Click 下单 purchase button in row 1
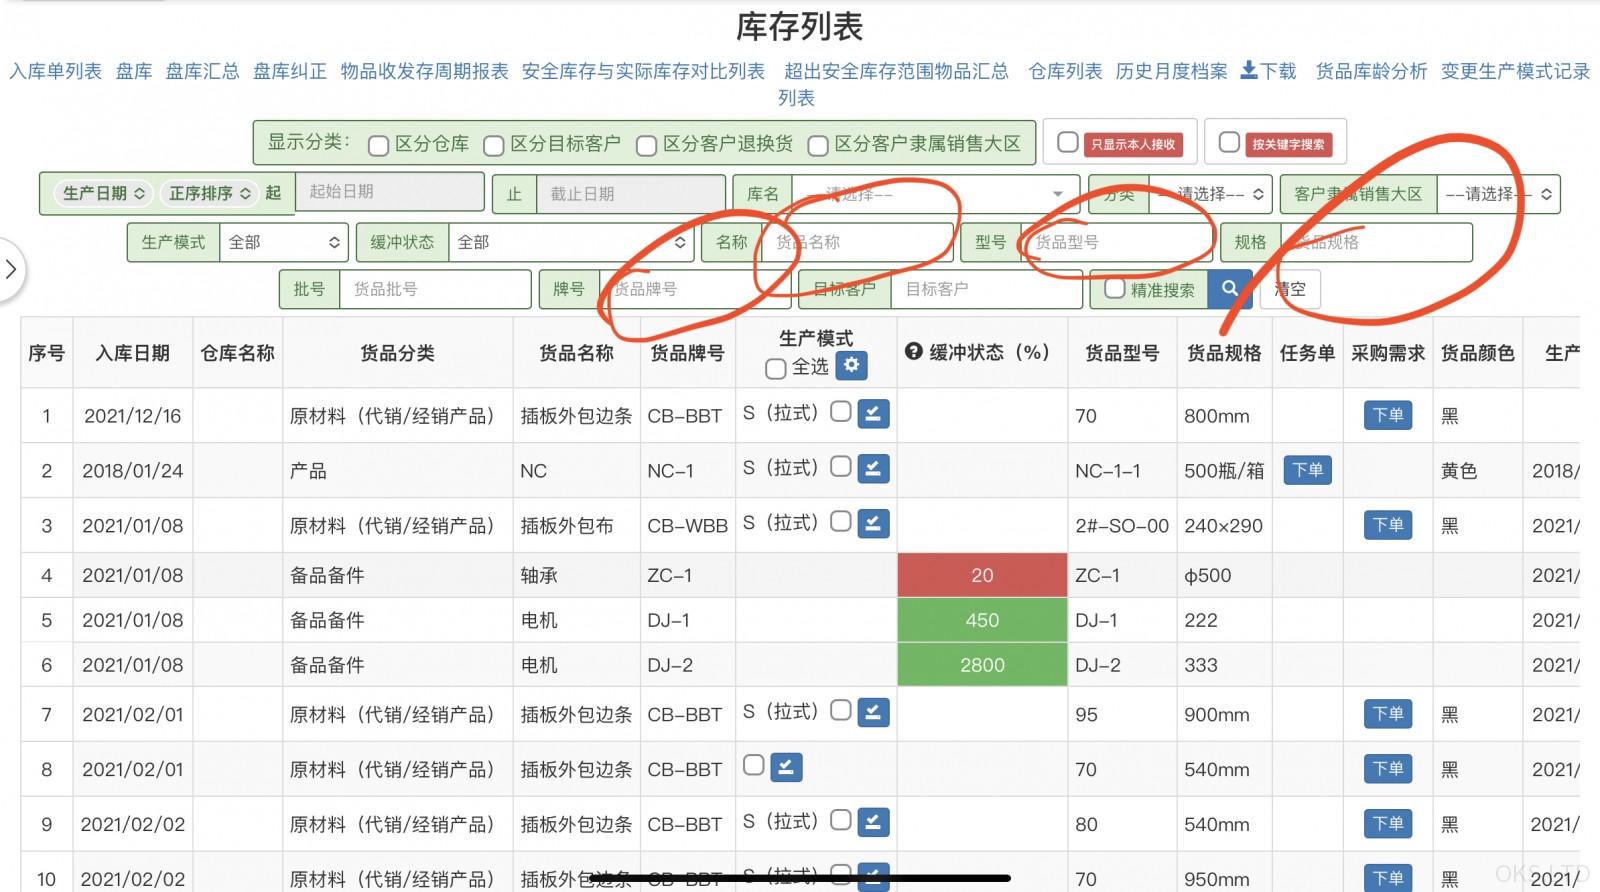 click(x=1388, y=415)
